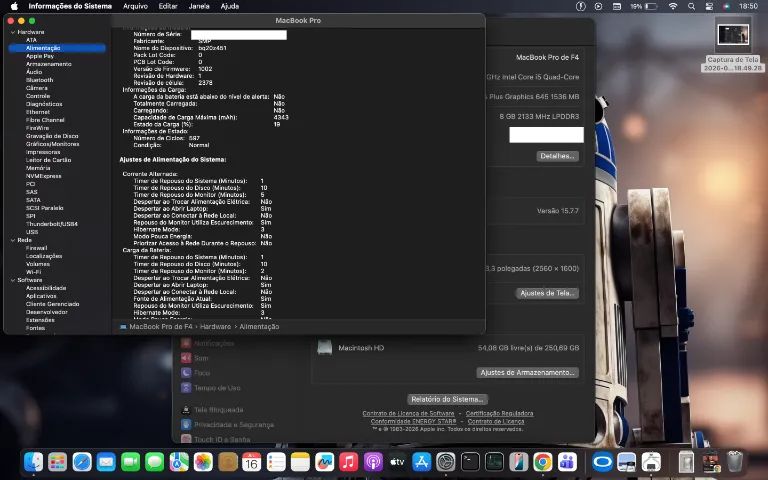Select Thunderbolt/USB4 in the sidebar
This screenshot has width=768, height=480.
click(x=51, y=224)
